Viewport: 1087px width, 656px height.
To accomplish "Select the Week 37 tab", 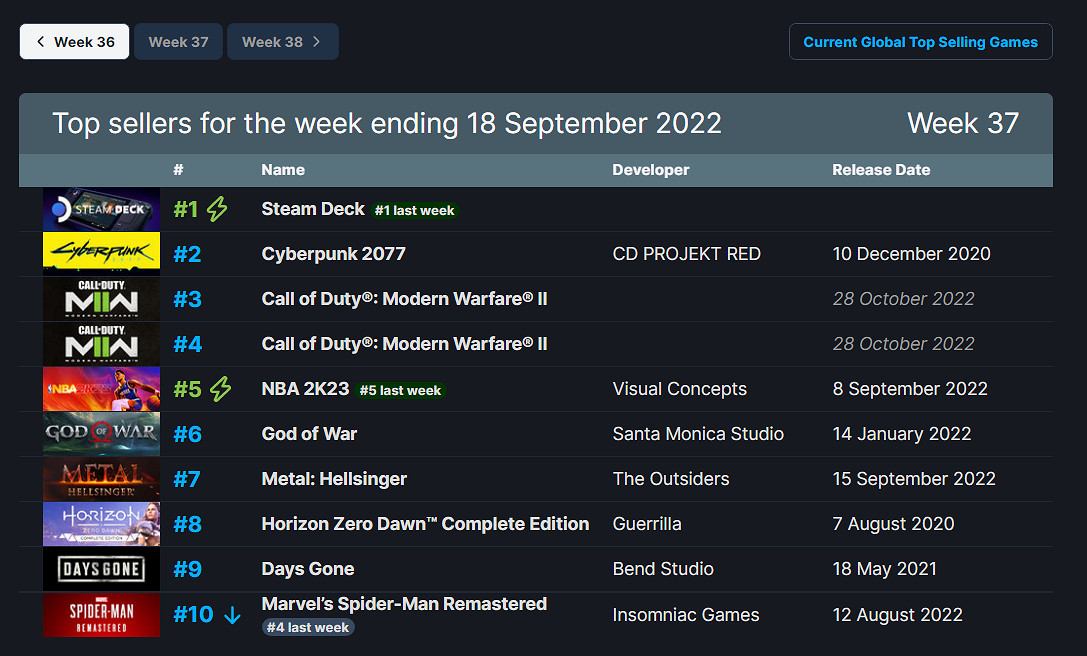I will (178, 42).
